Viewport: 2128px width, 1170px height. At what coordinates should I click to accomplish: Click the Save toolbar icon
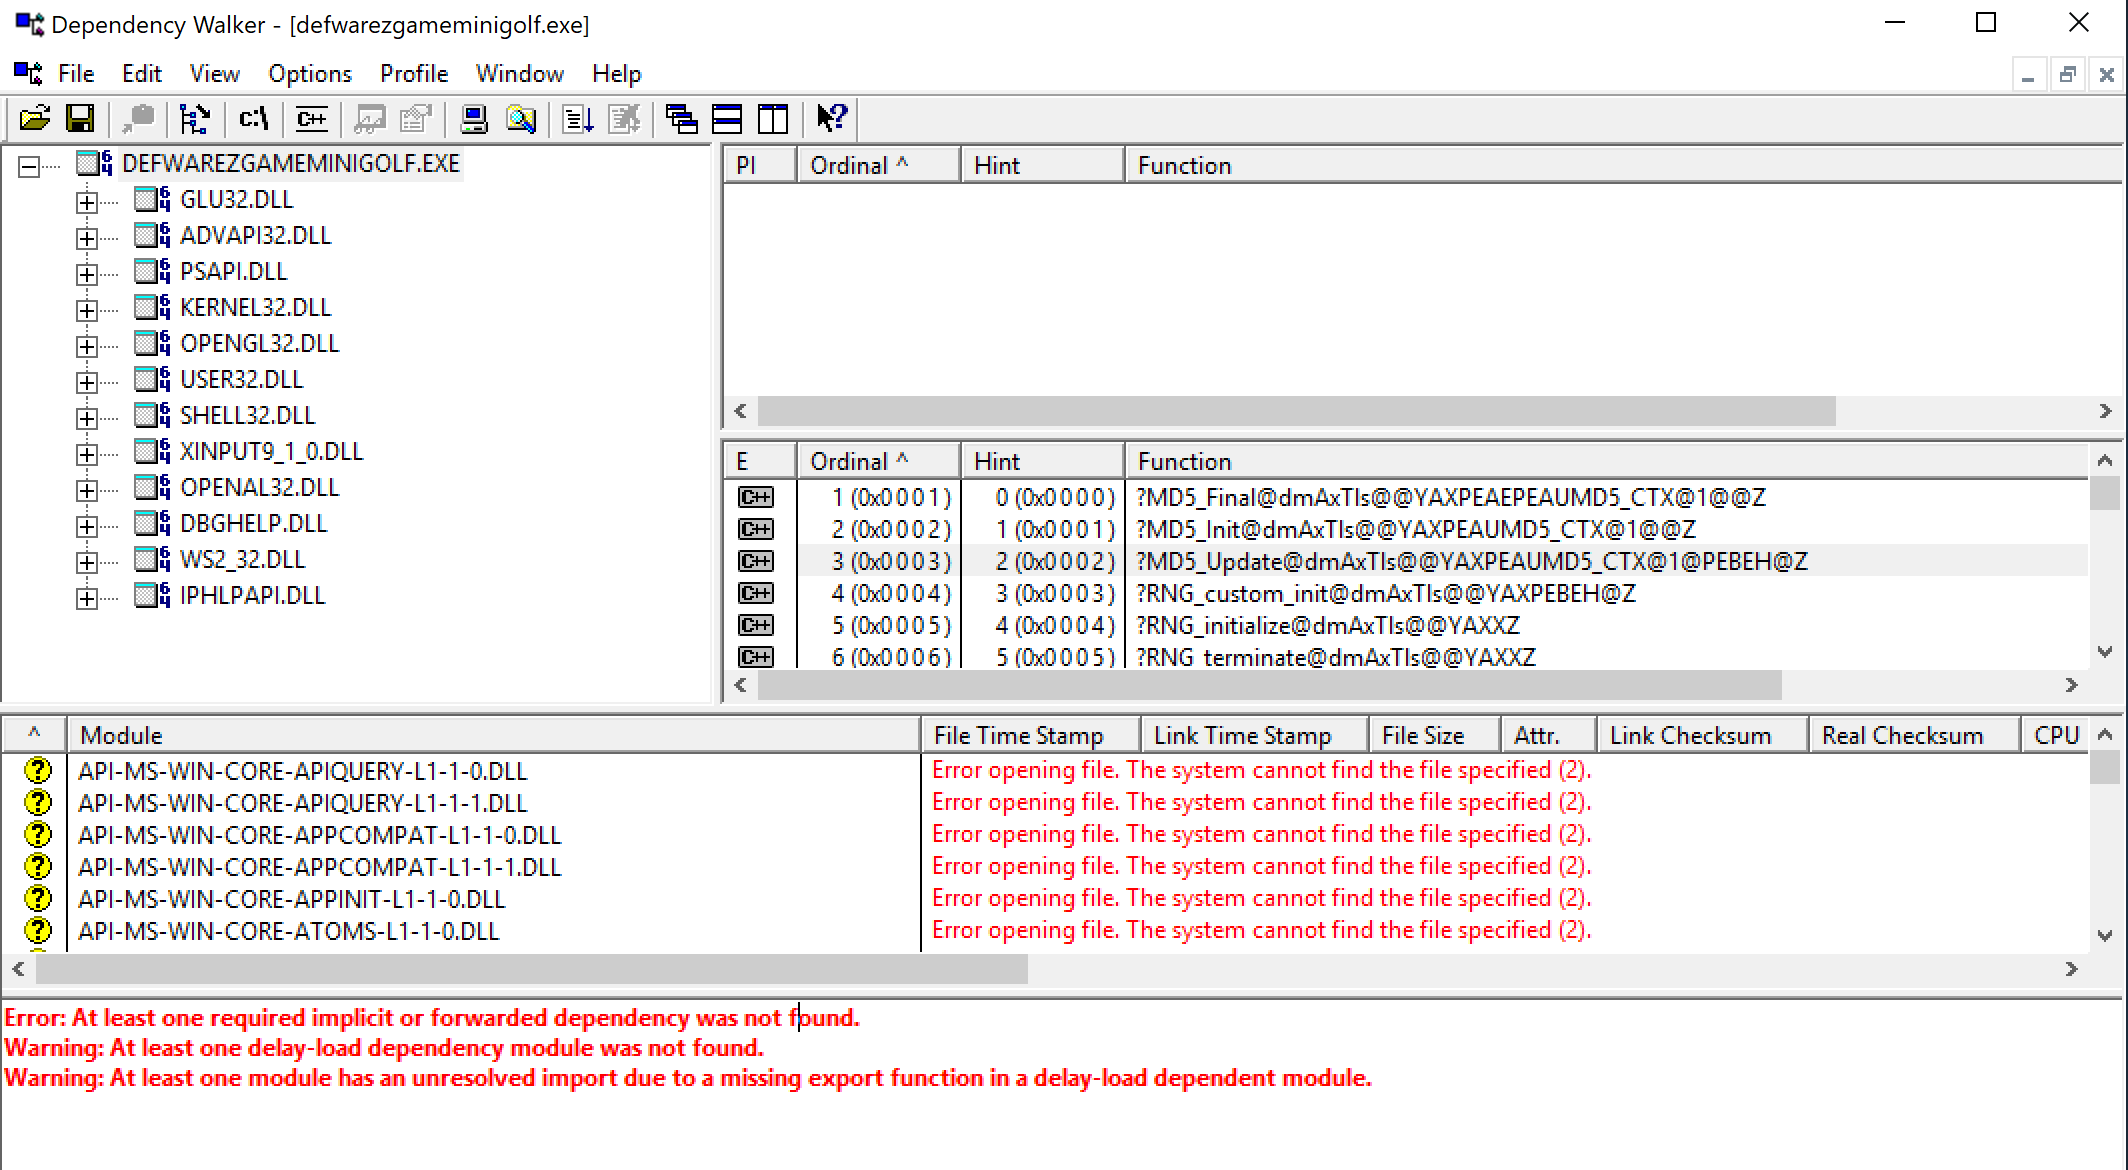tap(82, 120)
